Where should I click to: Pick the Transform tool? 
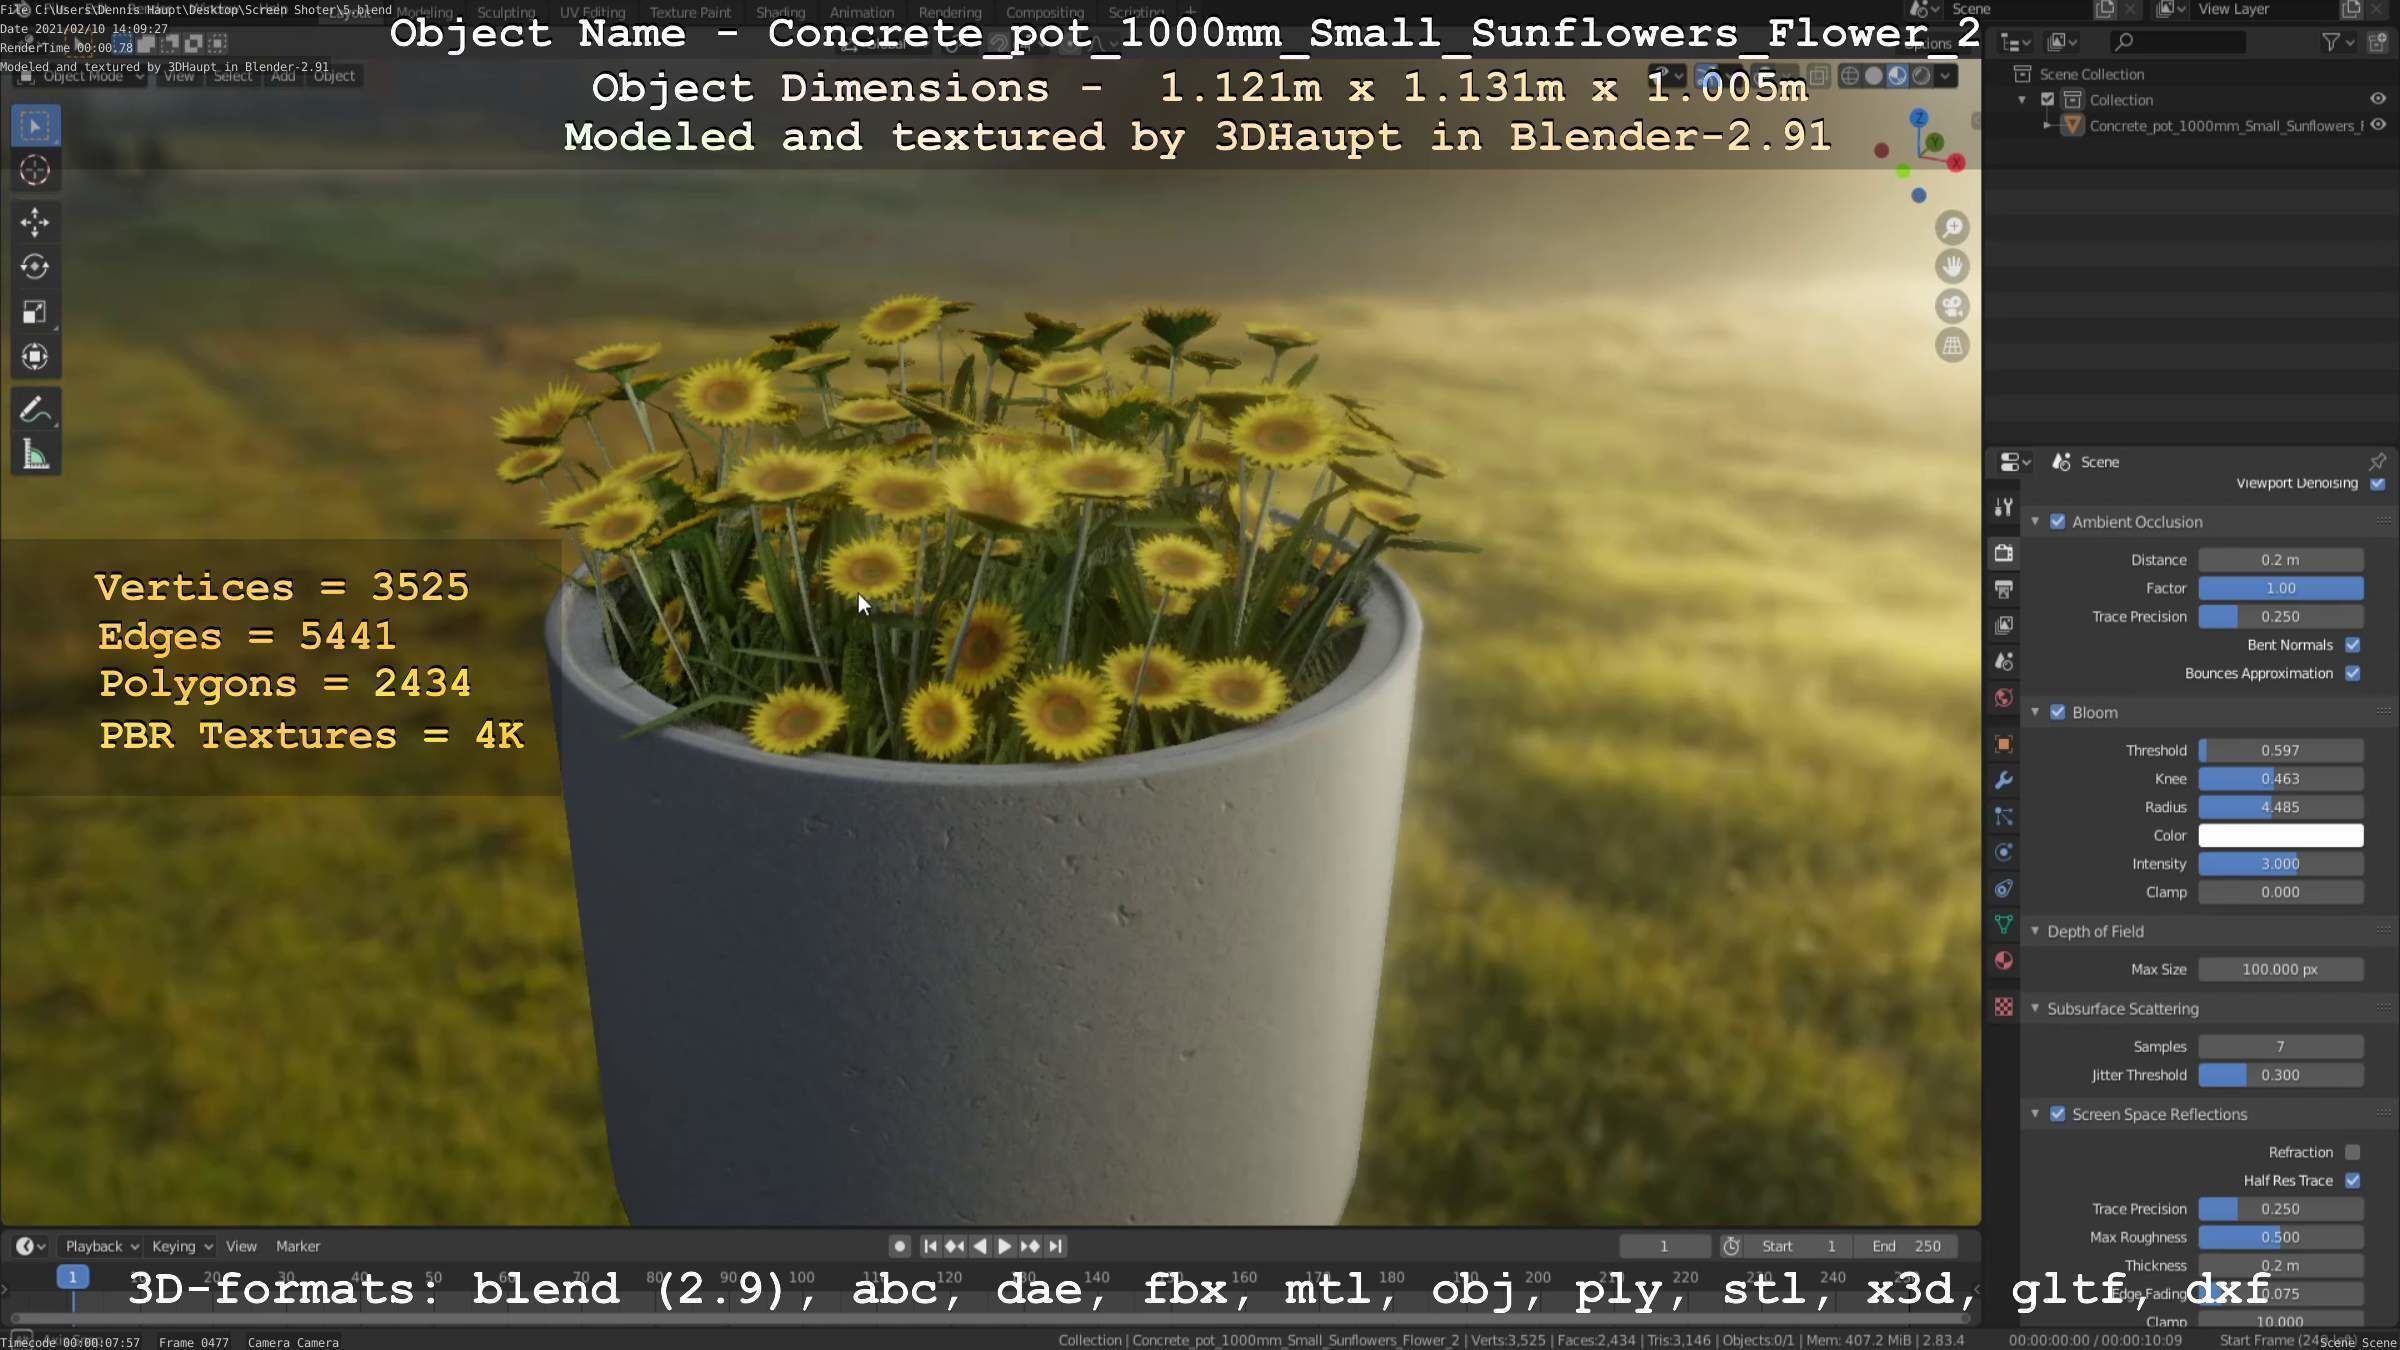pyautogui.click(x=35, y=357)
